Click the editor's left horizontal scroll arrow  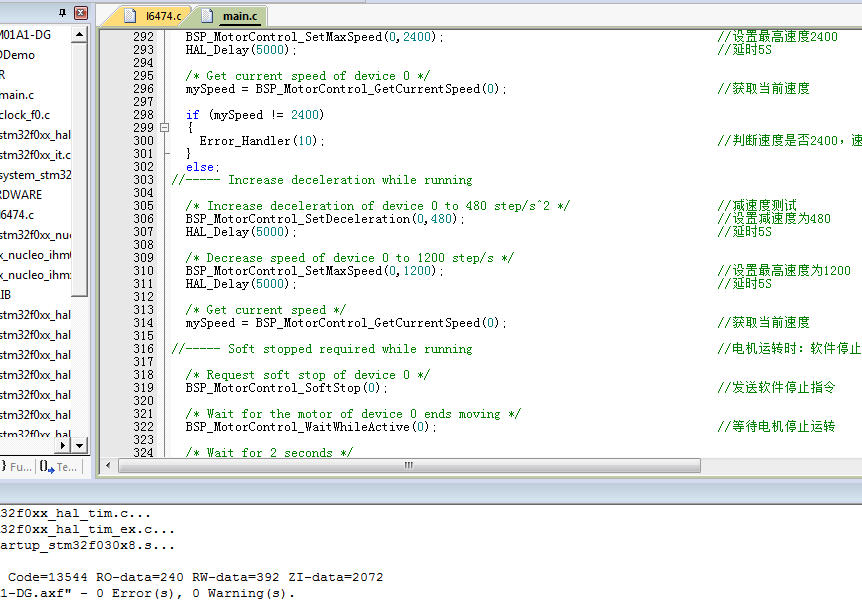pyautogui.click(x=108, y=466)
